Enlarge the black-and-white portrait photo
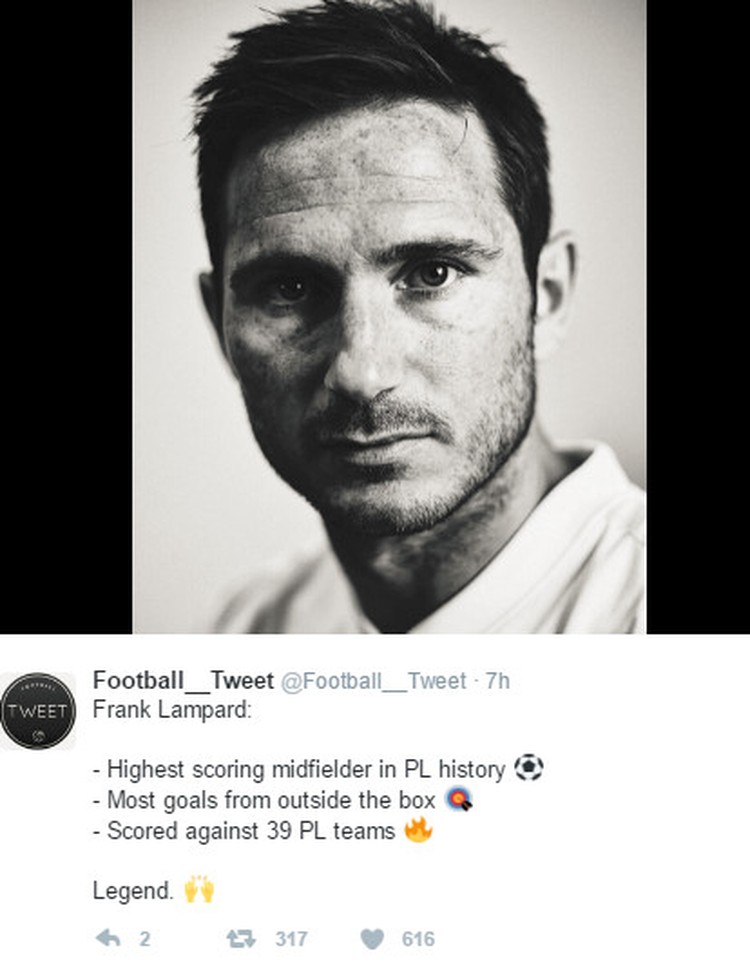Image resolution: width=750 pixels, height=975 pixels. pos(389,317)
